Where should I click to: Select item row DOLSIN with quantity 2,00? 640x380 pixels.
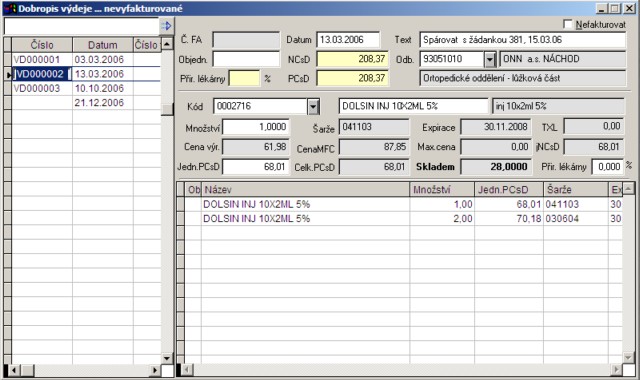point(403,219)
